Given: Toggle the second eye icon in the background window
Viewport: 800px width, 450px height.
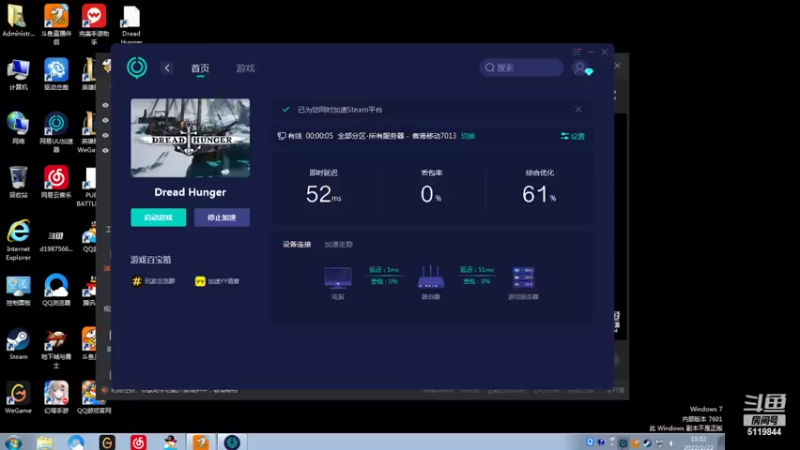Looking at the screenshot, I should point(106,120).
